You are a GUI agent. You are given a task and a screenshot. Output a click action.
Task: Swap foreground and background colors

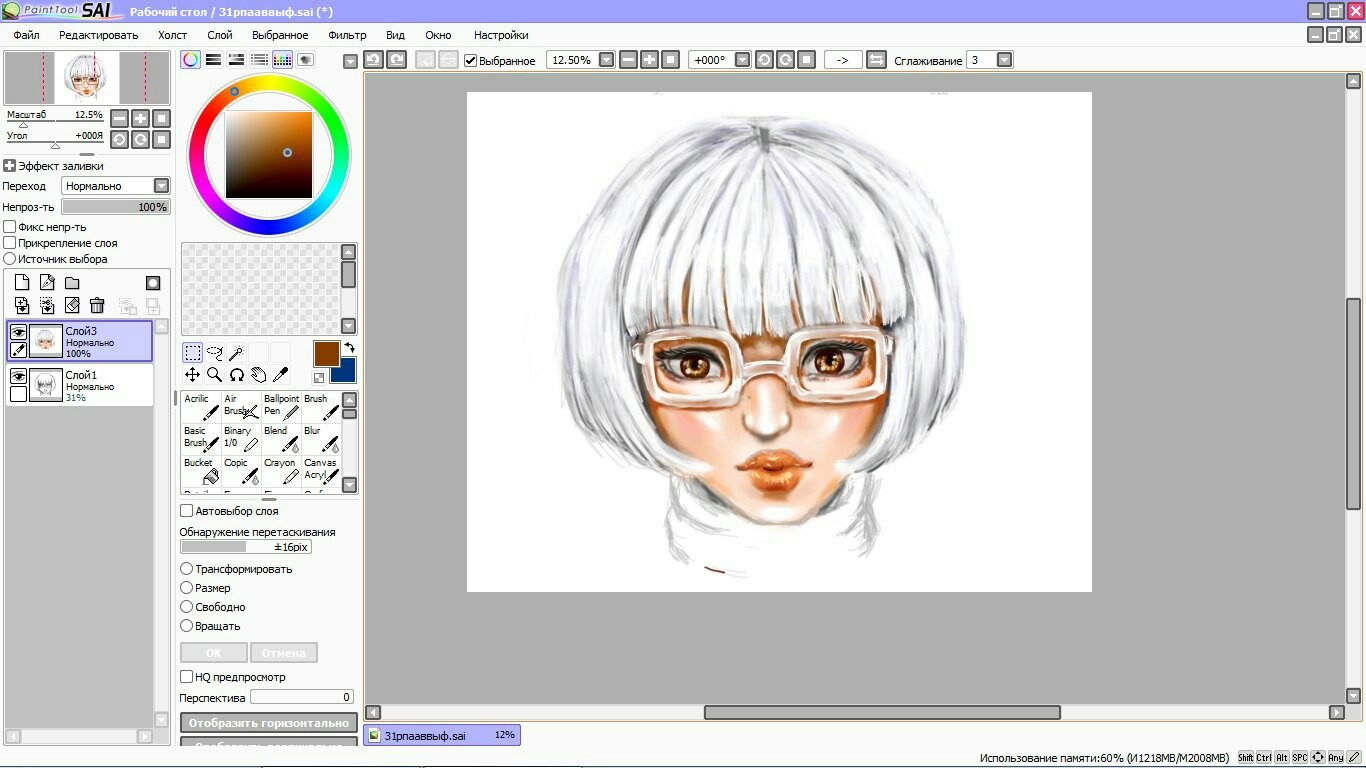coord(349,348)
